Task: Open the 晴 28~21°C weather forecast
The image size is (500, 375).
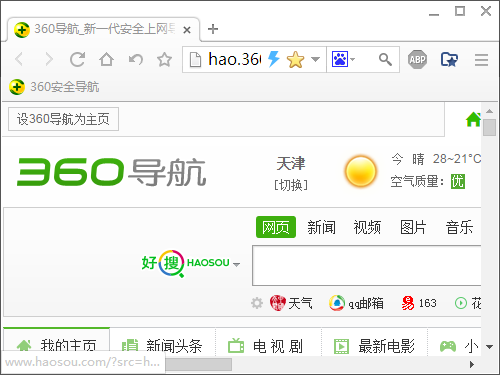Action: [447, 159]
